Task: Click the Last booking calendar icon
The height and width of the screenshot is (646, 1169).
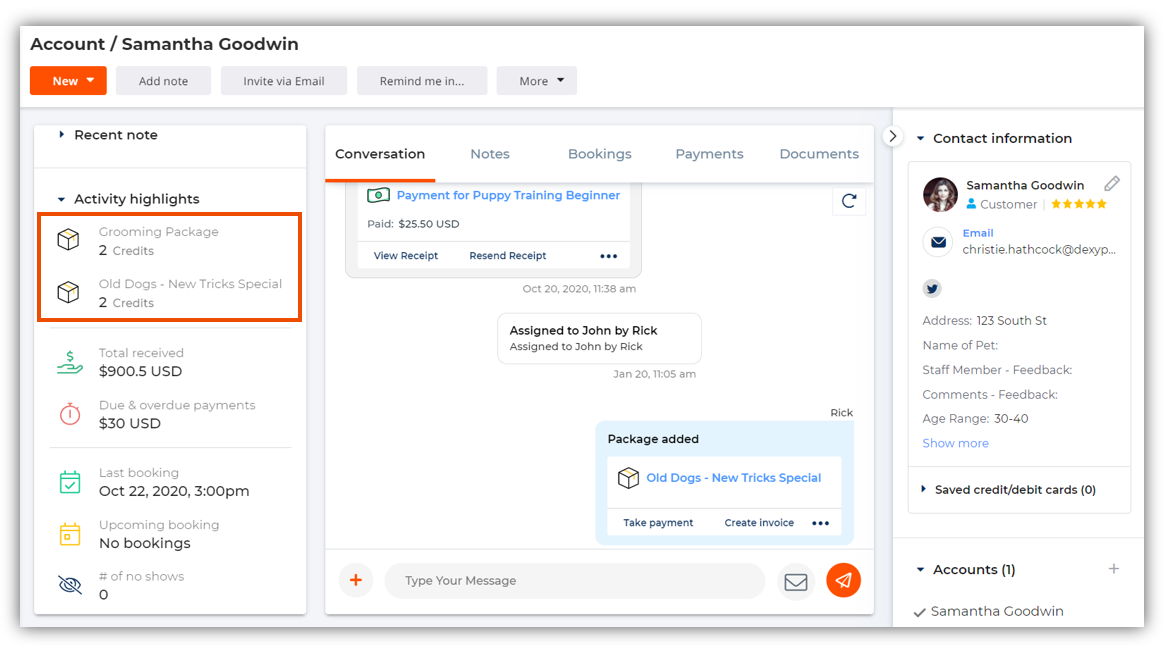Action: (69, 482)
